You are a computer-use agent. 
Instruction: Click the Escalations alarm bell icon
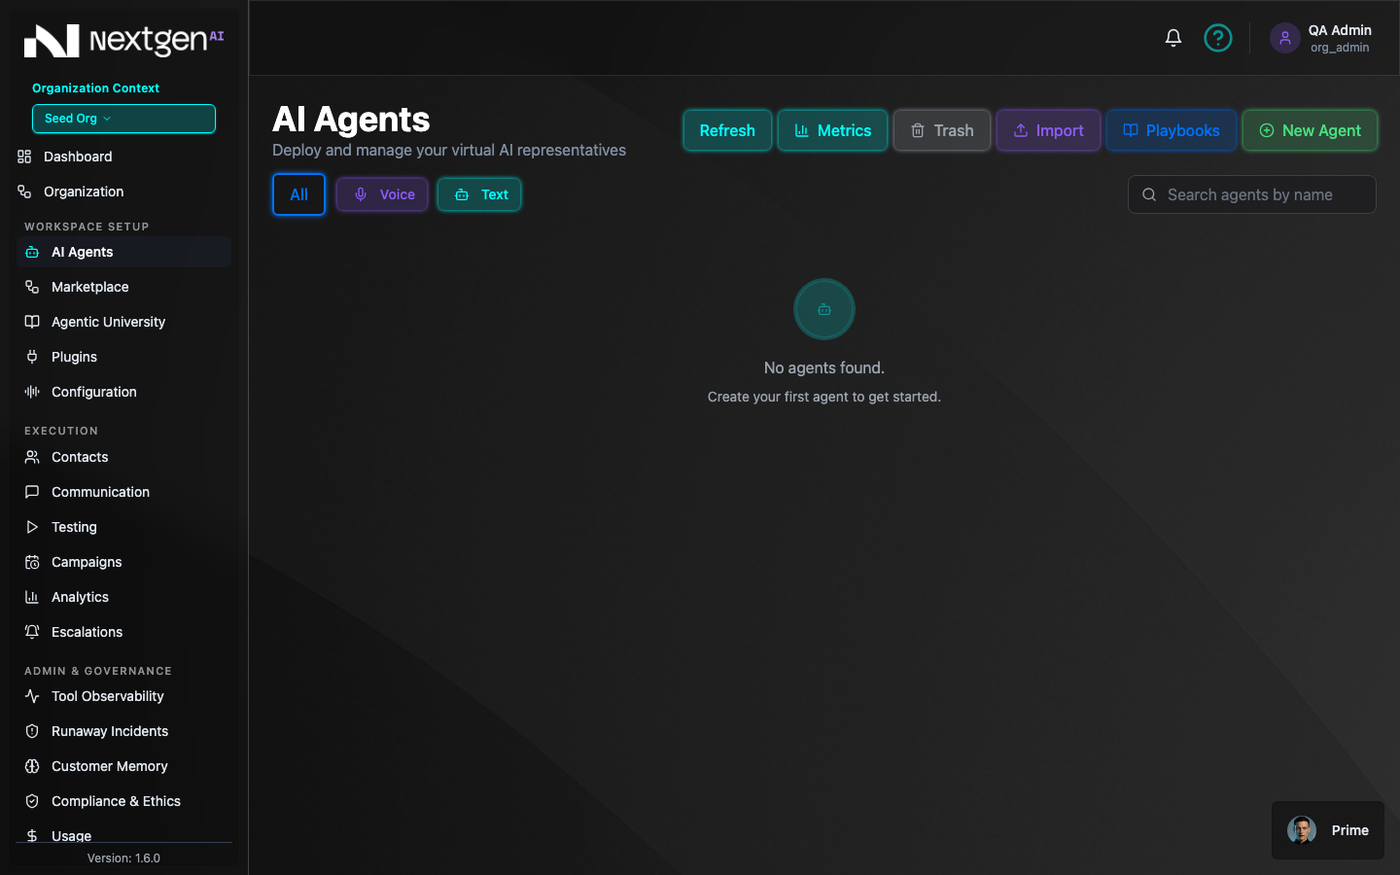coord(32,632)
